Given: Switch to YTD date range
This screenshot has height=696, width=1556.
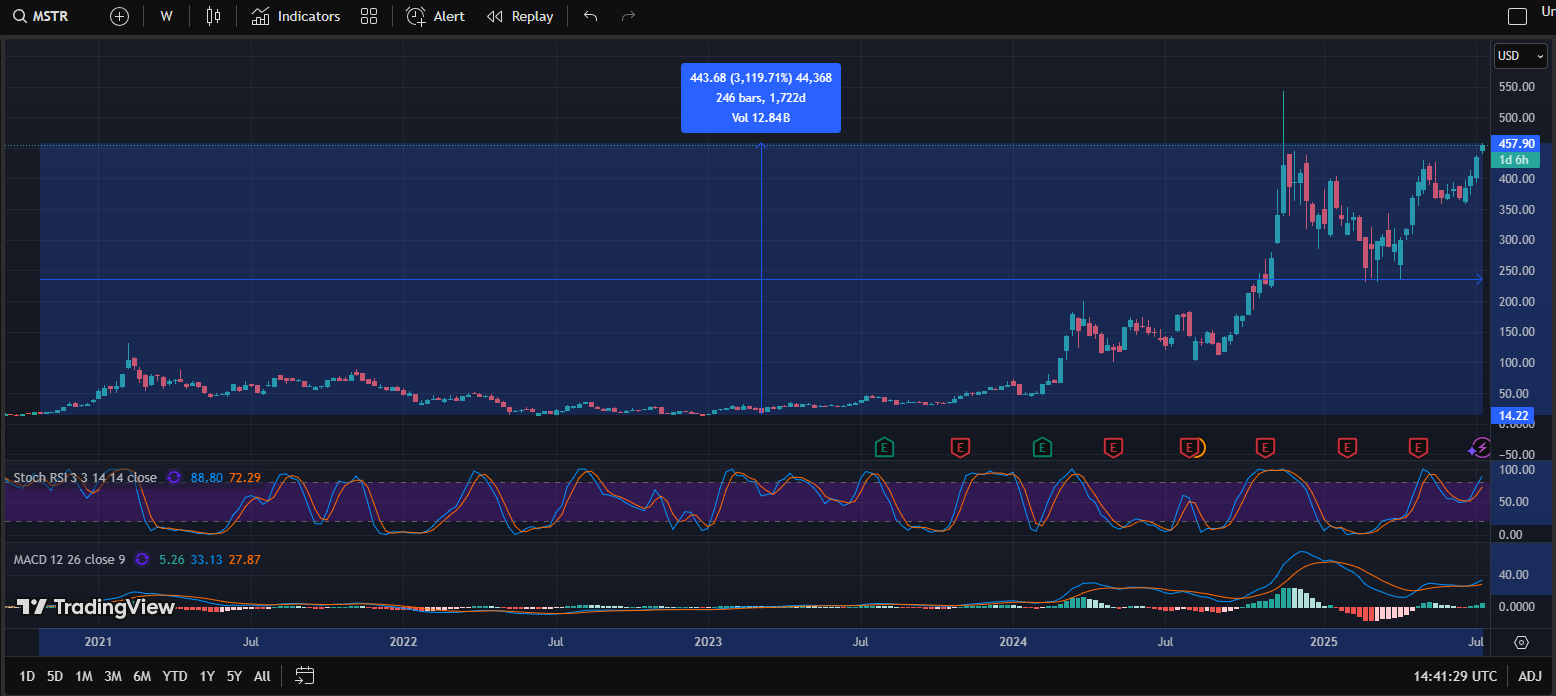Looking at the screenshot, I should (175, 676).
